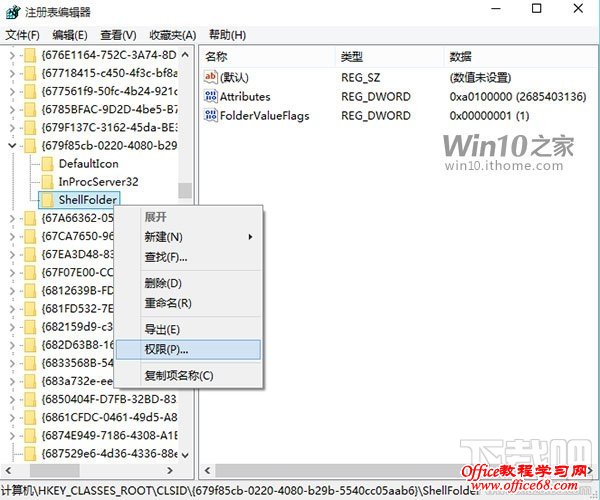Click the InProcServer32 folder icon
Viewport: 600px width, 500px height.
[x=47, y=182]
